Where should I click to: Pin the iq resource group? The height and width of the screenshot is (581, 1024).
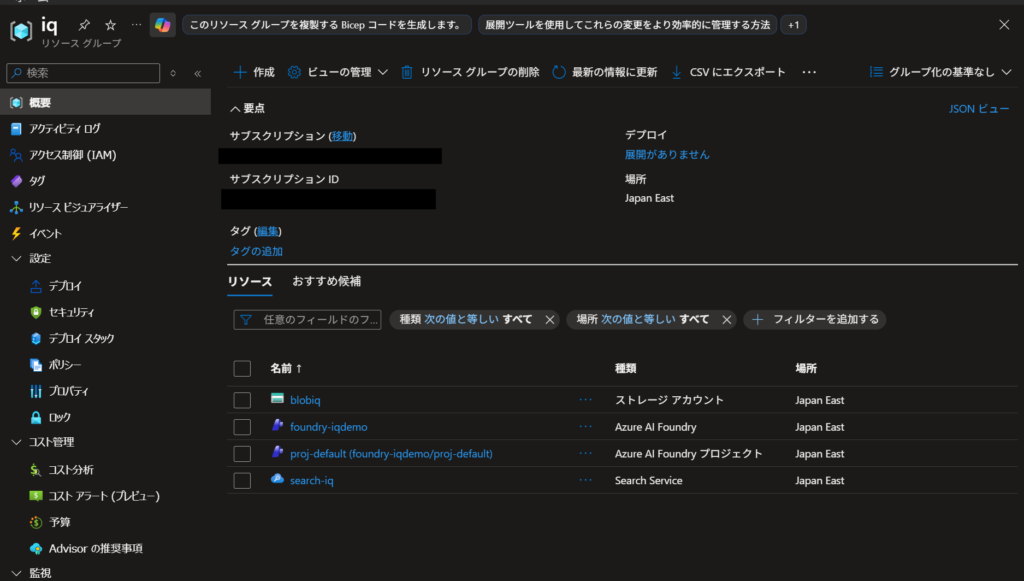click(x=85, y=24)
